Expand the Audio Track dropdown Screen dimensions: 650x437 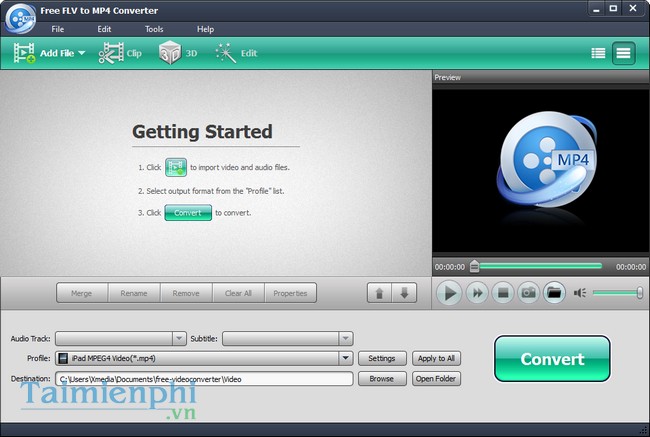tap(179, 338)
